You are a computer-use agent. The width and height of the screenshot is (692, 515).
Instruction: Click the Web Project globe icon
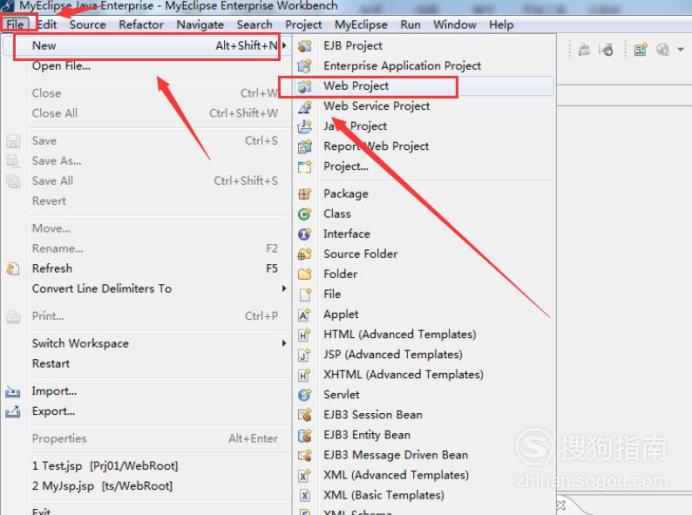click(x=305, y=86)
